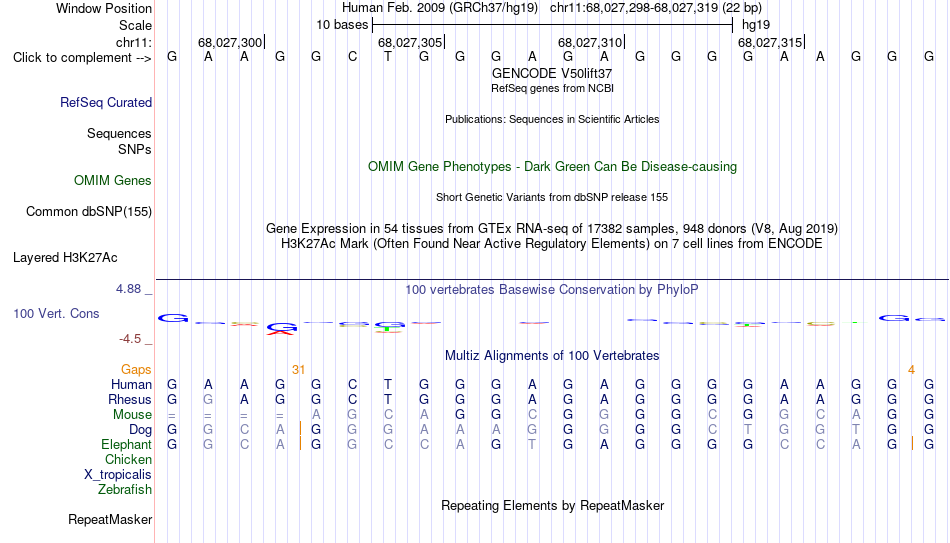Click the Scale label

[x=136, y=25]
